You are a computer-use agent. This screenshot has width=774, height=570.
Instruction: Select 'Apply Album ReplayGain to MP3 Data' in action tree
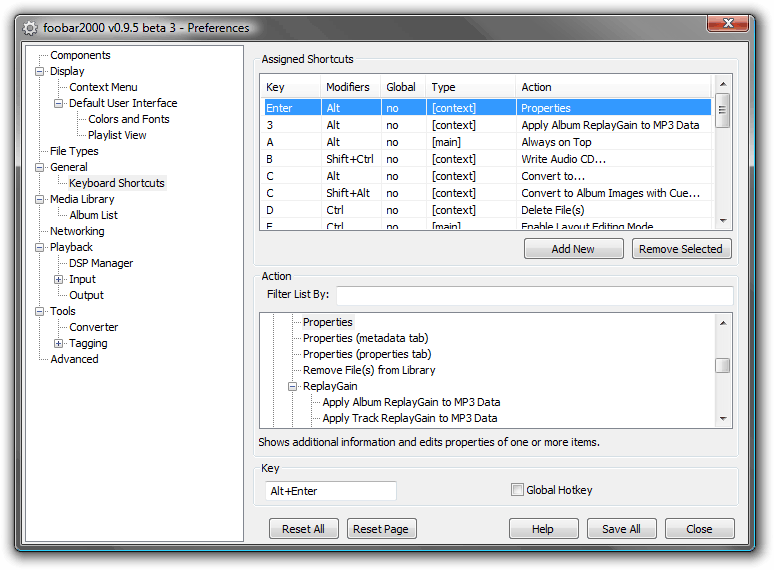411,402
